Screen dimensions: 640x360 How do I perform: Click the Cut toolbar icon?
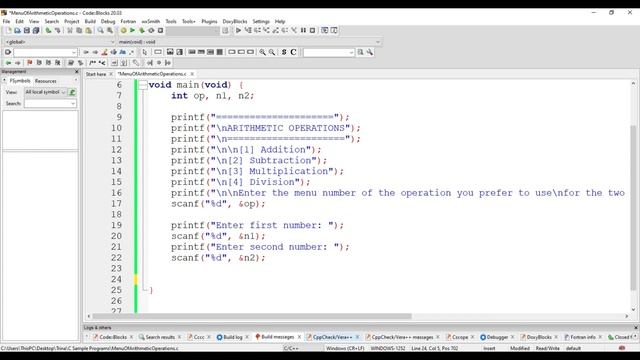pos(70,31)
